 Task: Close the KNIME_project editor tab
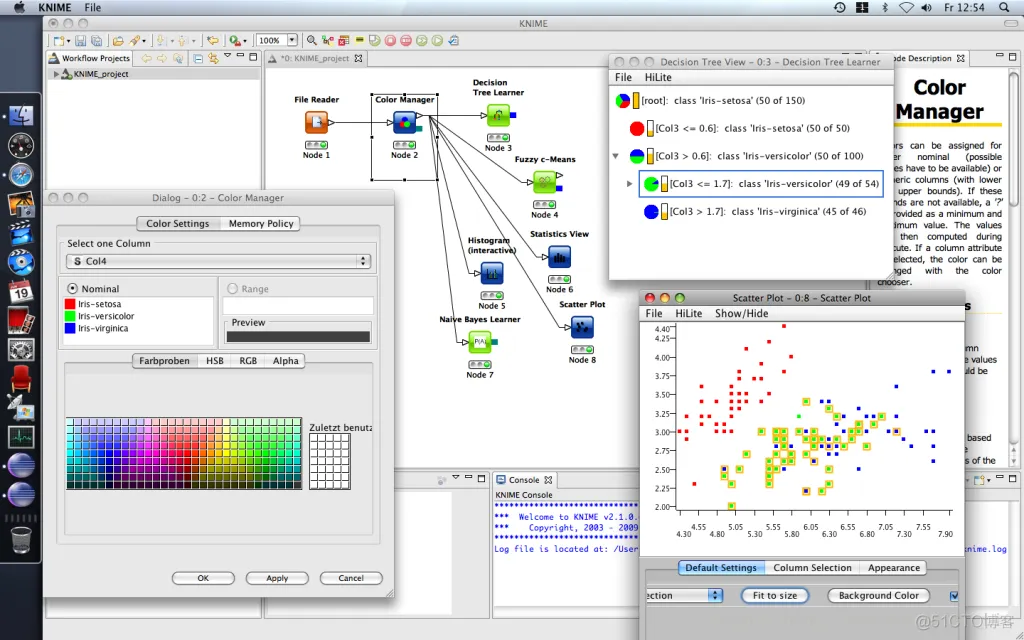358,58
